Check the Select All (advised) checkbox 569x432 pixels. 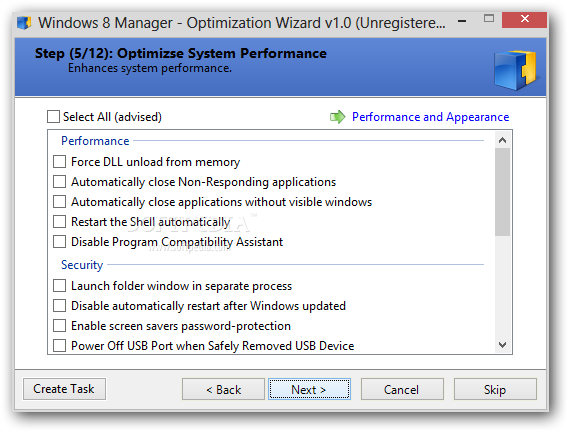point(53,117)
